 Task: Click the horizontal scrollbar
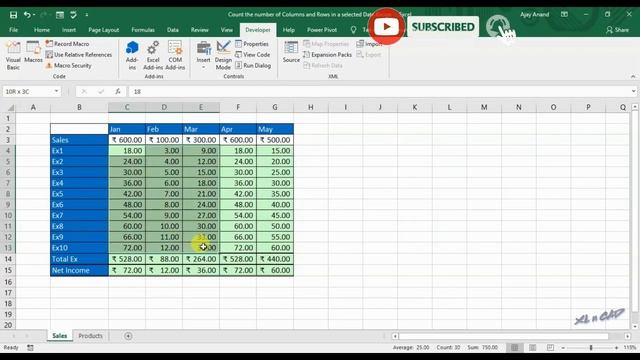coord(504,336)
